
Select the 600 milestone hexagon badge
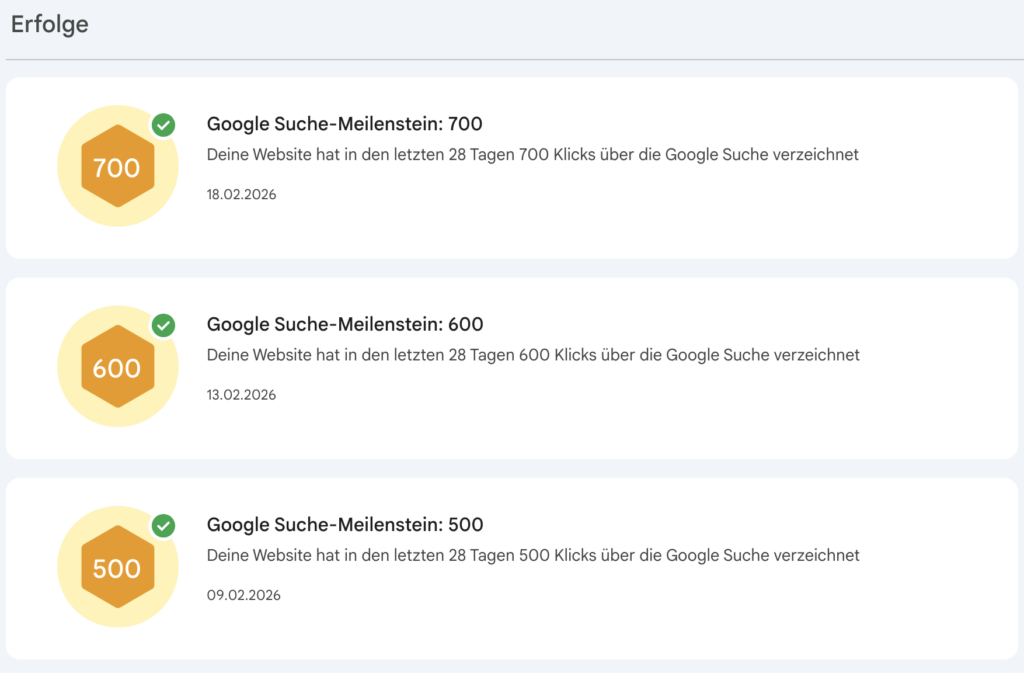(x=117, y=366)
